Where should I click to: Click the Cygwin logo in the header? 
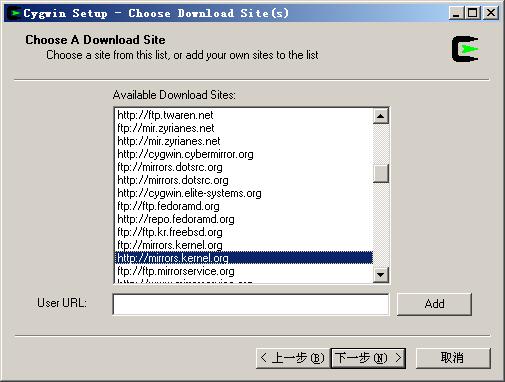[465, 49]
